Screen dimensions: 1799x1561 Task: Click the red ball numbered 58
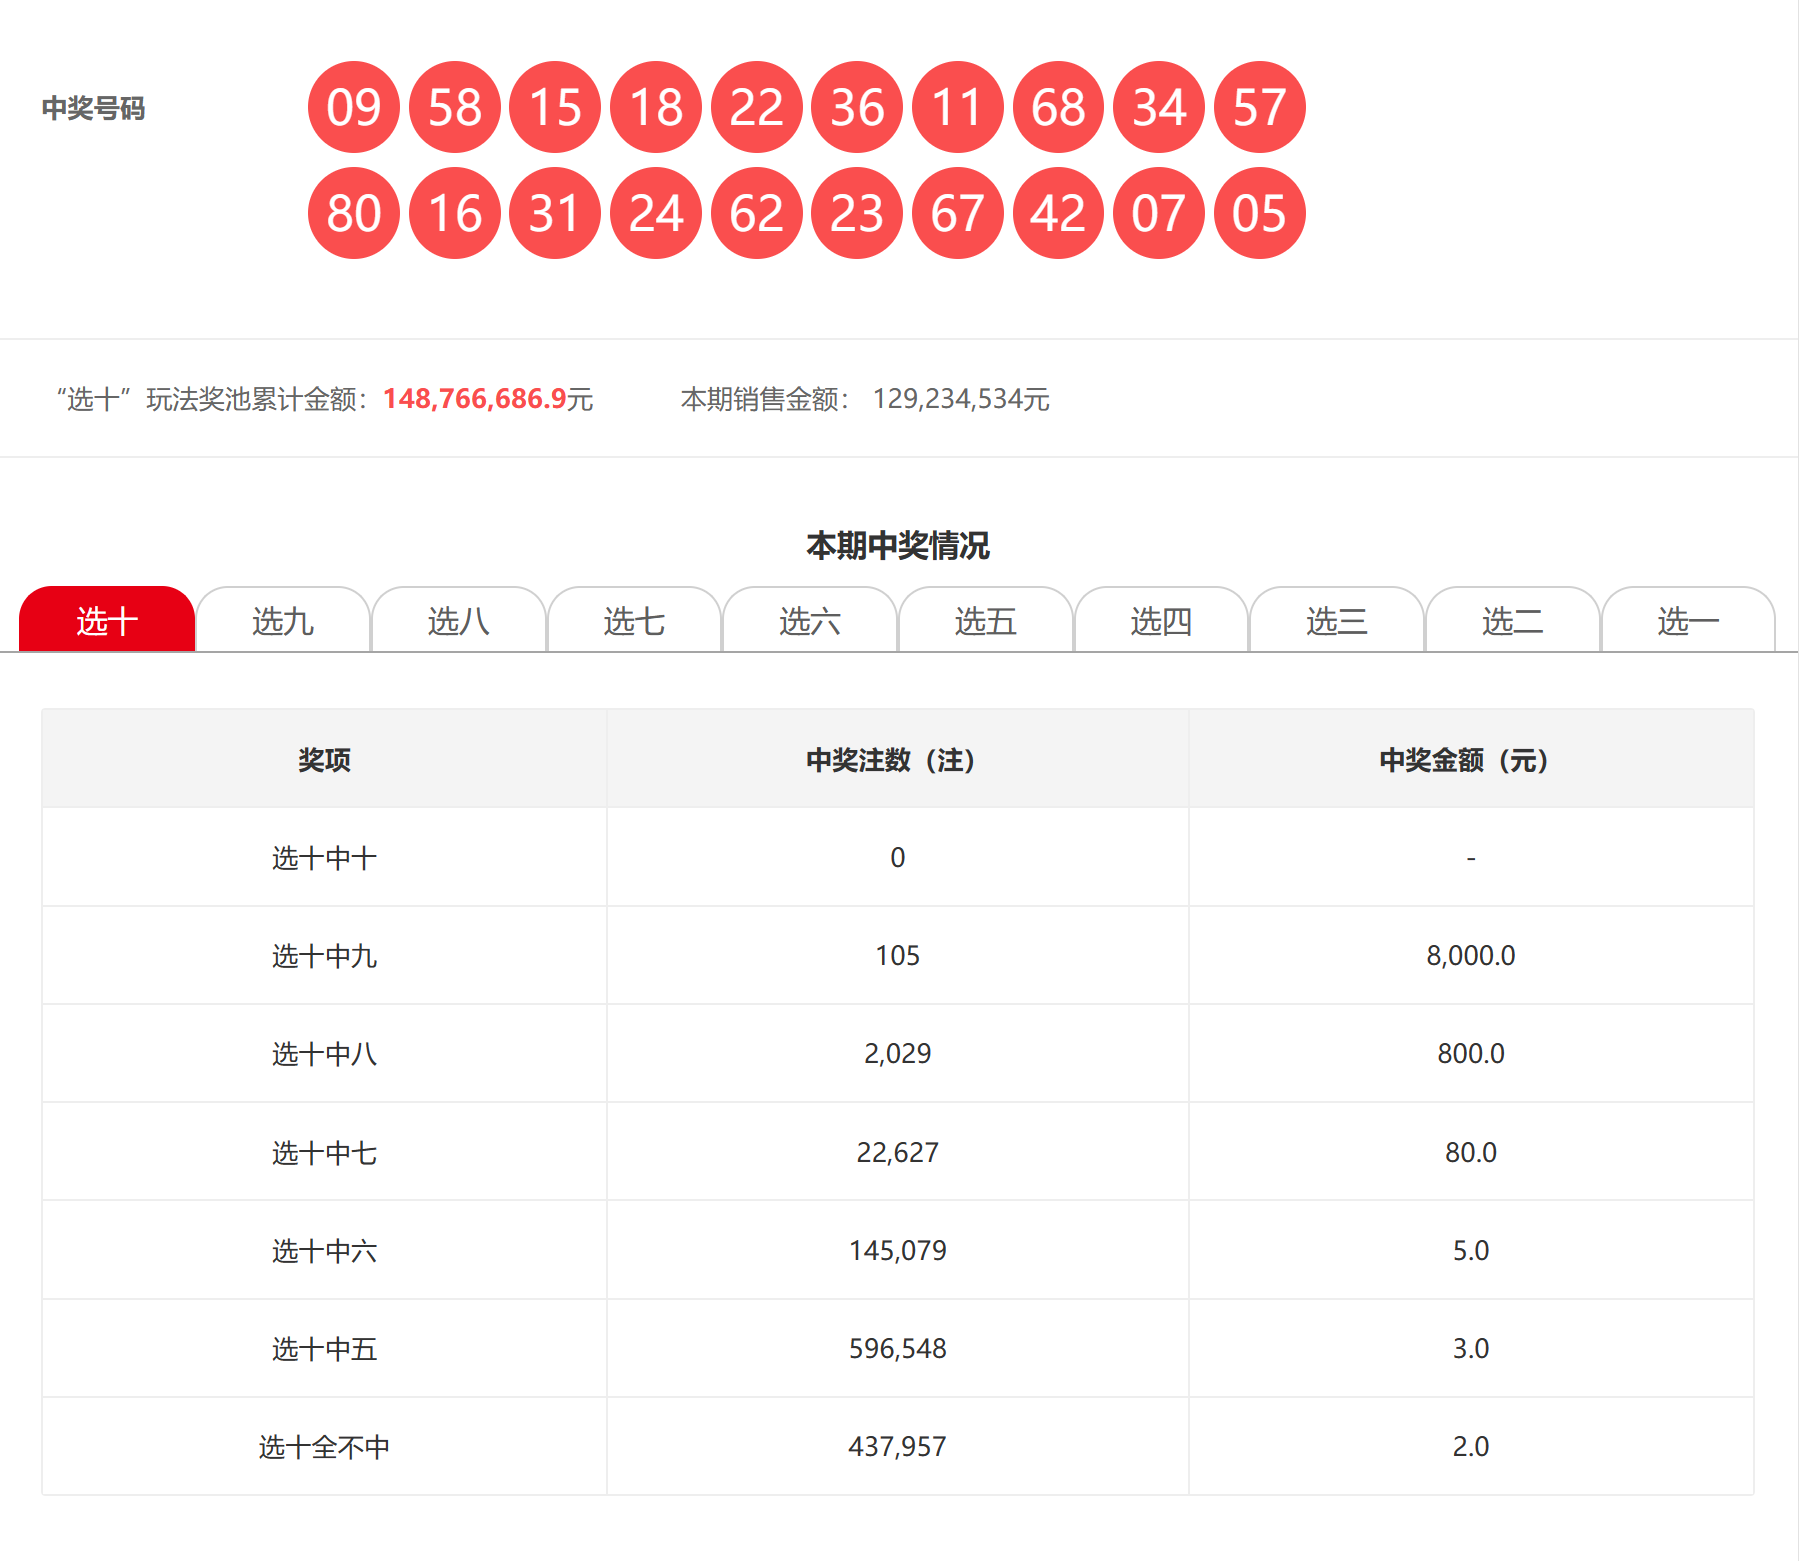pyautogui.click(x=455, y=107)
